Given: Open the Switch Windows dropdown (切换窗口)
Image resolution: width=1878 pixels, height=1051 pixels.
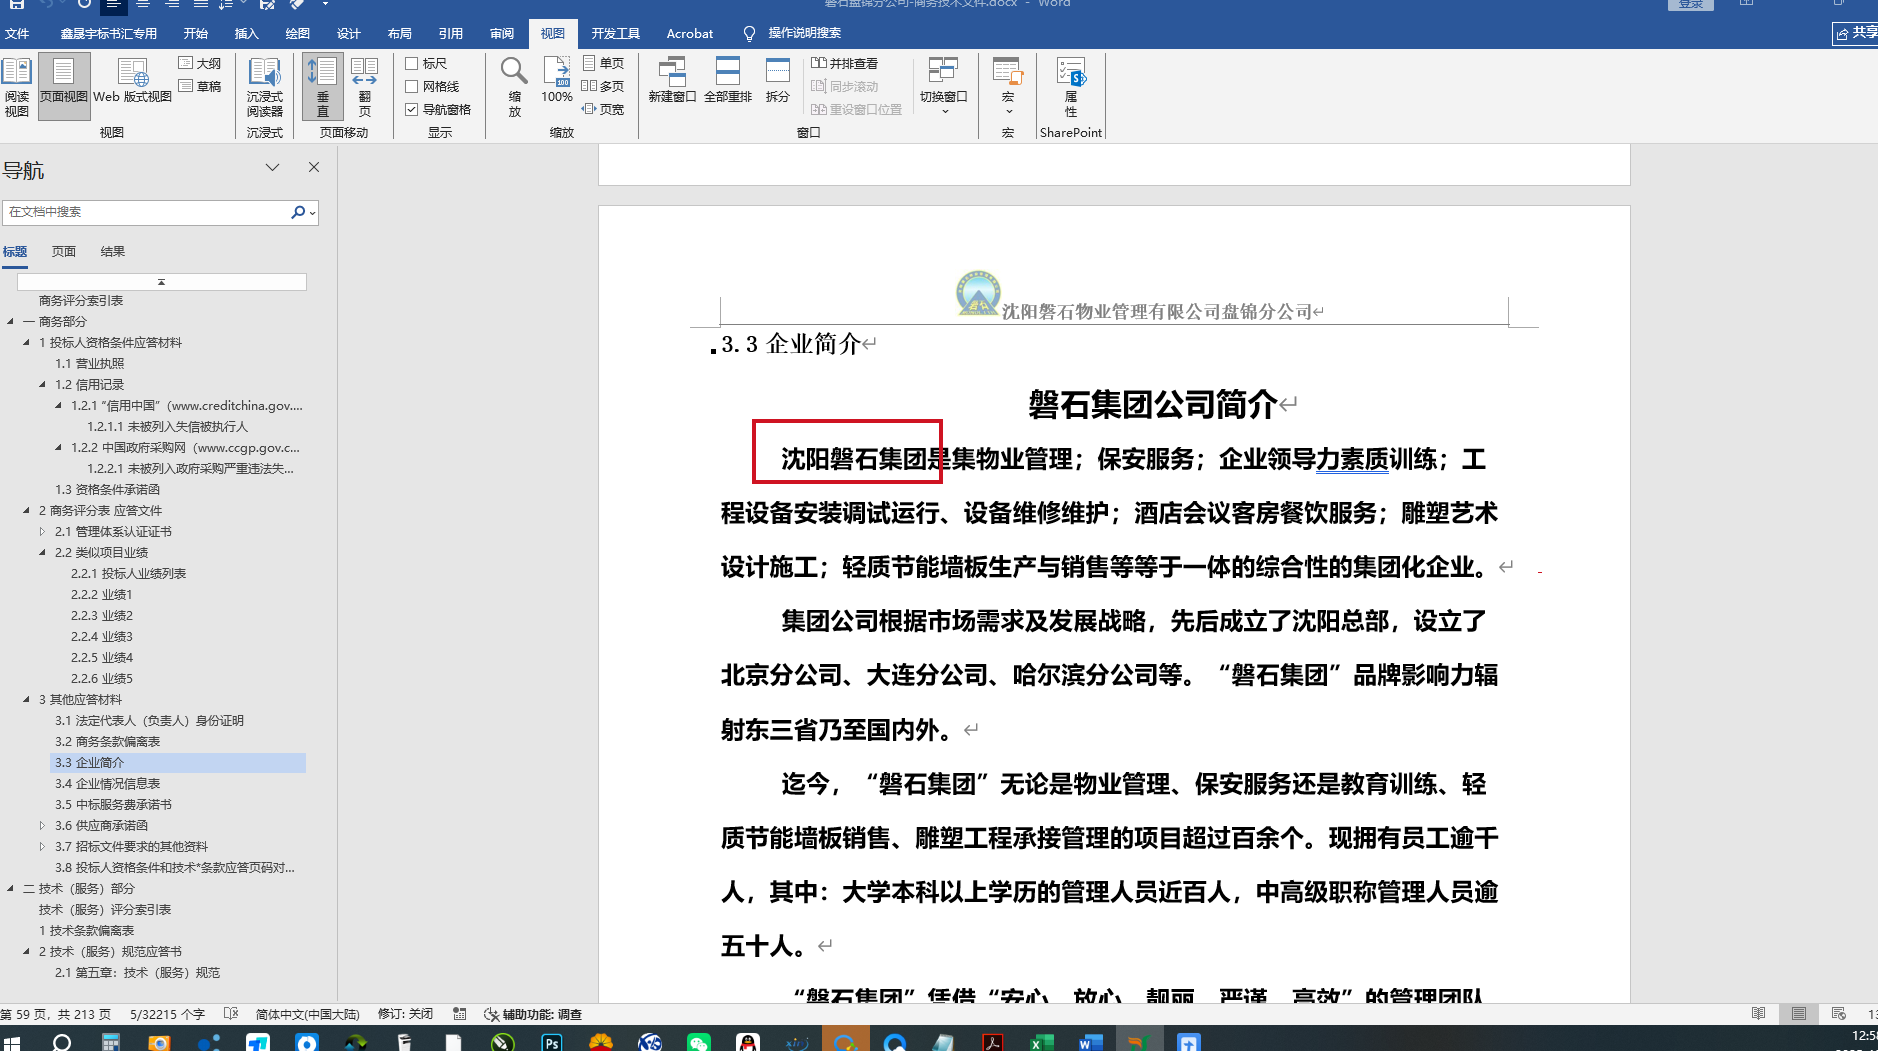Looking at the screenshot, I should [943, 87].
